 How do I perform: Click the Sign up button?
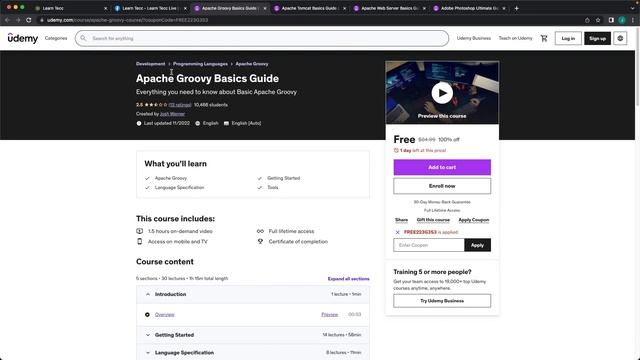597,38
